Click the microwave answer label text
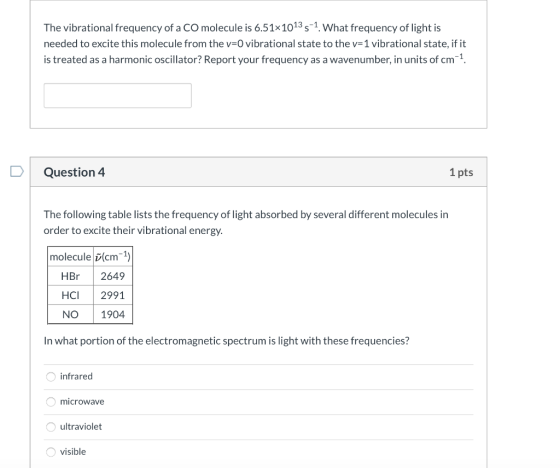Image resolution: width=560 pixels, height=468 pixels. (82, 402)
